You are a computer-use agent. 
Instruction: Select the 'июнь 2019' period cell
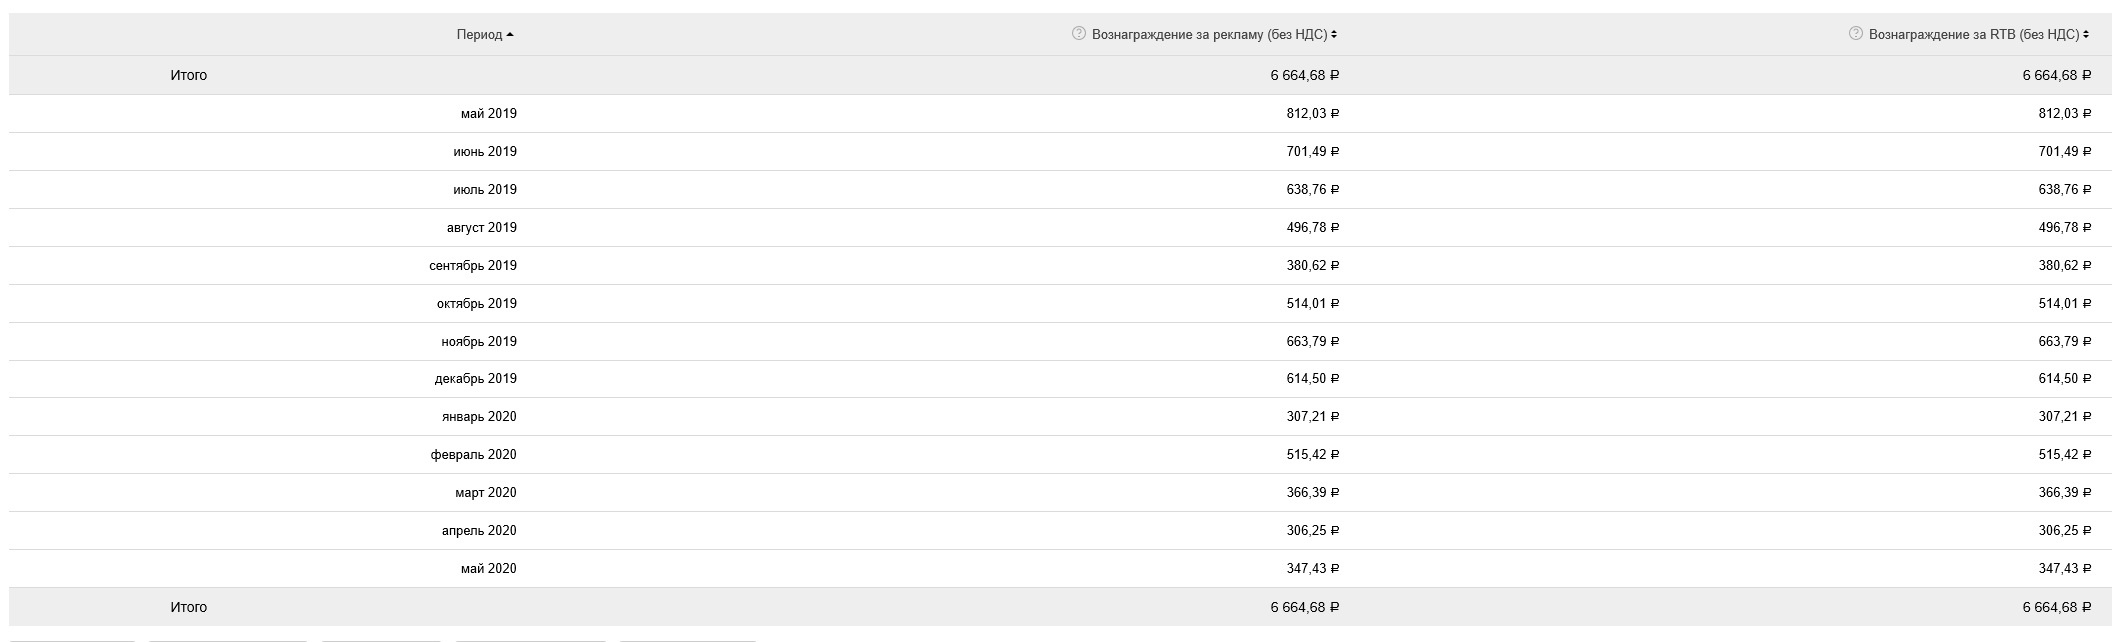pyautogui.click(x=484, y=152)
